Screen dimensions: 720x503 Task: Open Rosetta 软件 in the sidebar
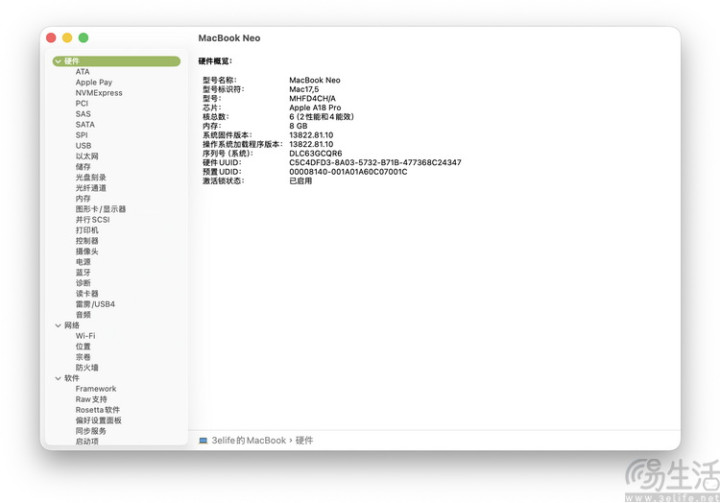pyautogui.click(x=98, y=410)
